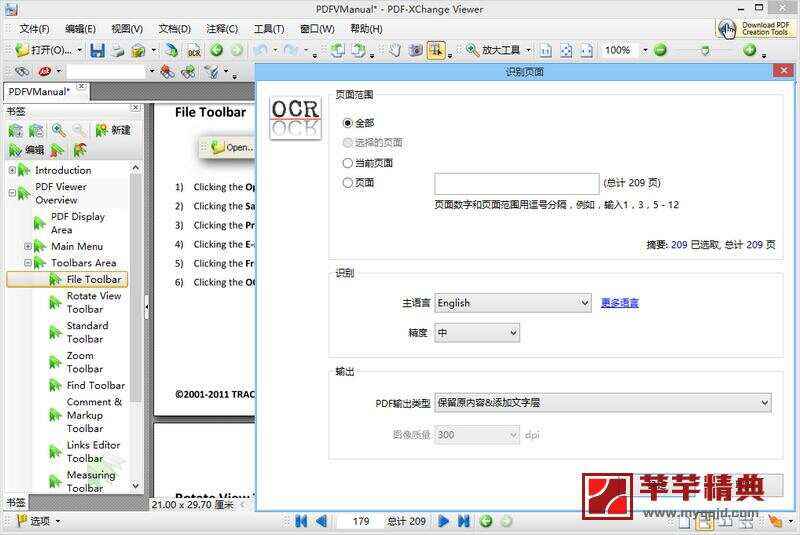Click the Delete bookmark icon

[x=57, y=150]
